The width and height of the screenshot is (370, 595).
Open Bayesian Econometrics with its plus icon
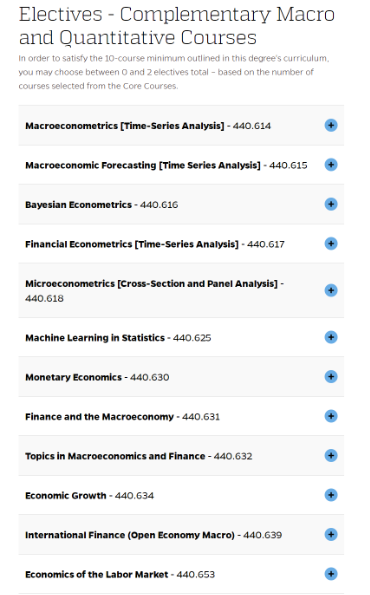(331, 204)
